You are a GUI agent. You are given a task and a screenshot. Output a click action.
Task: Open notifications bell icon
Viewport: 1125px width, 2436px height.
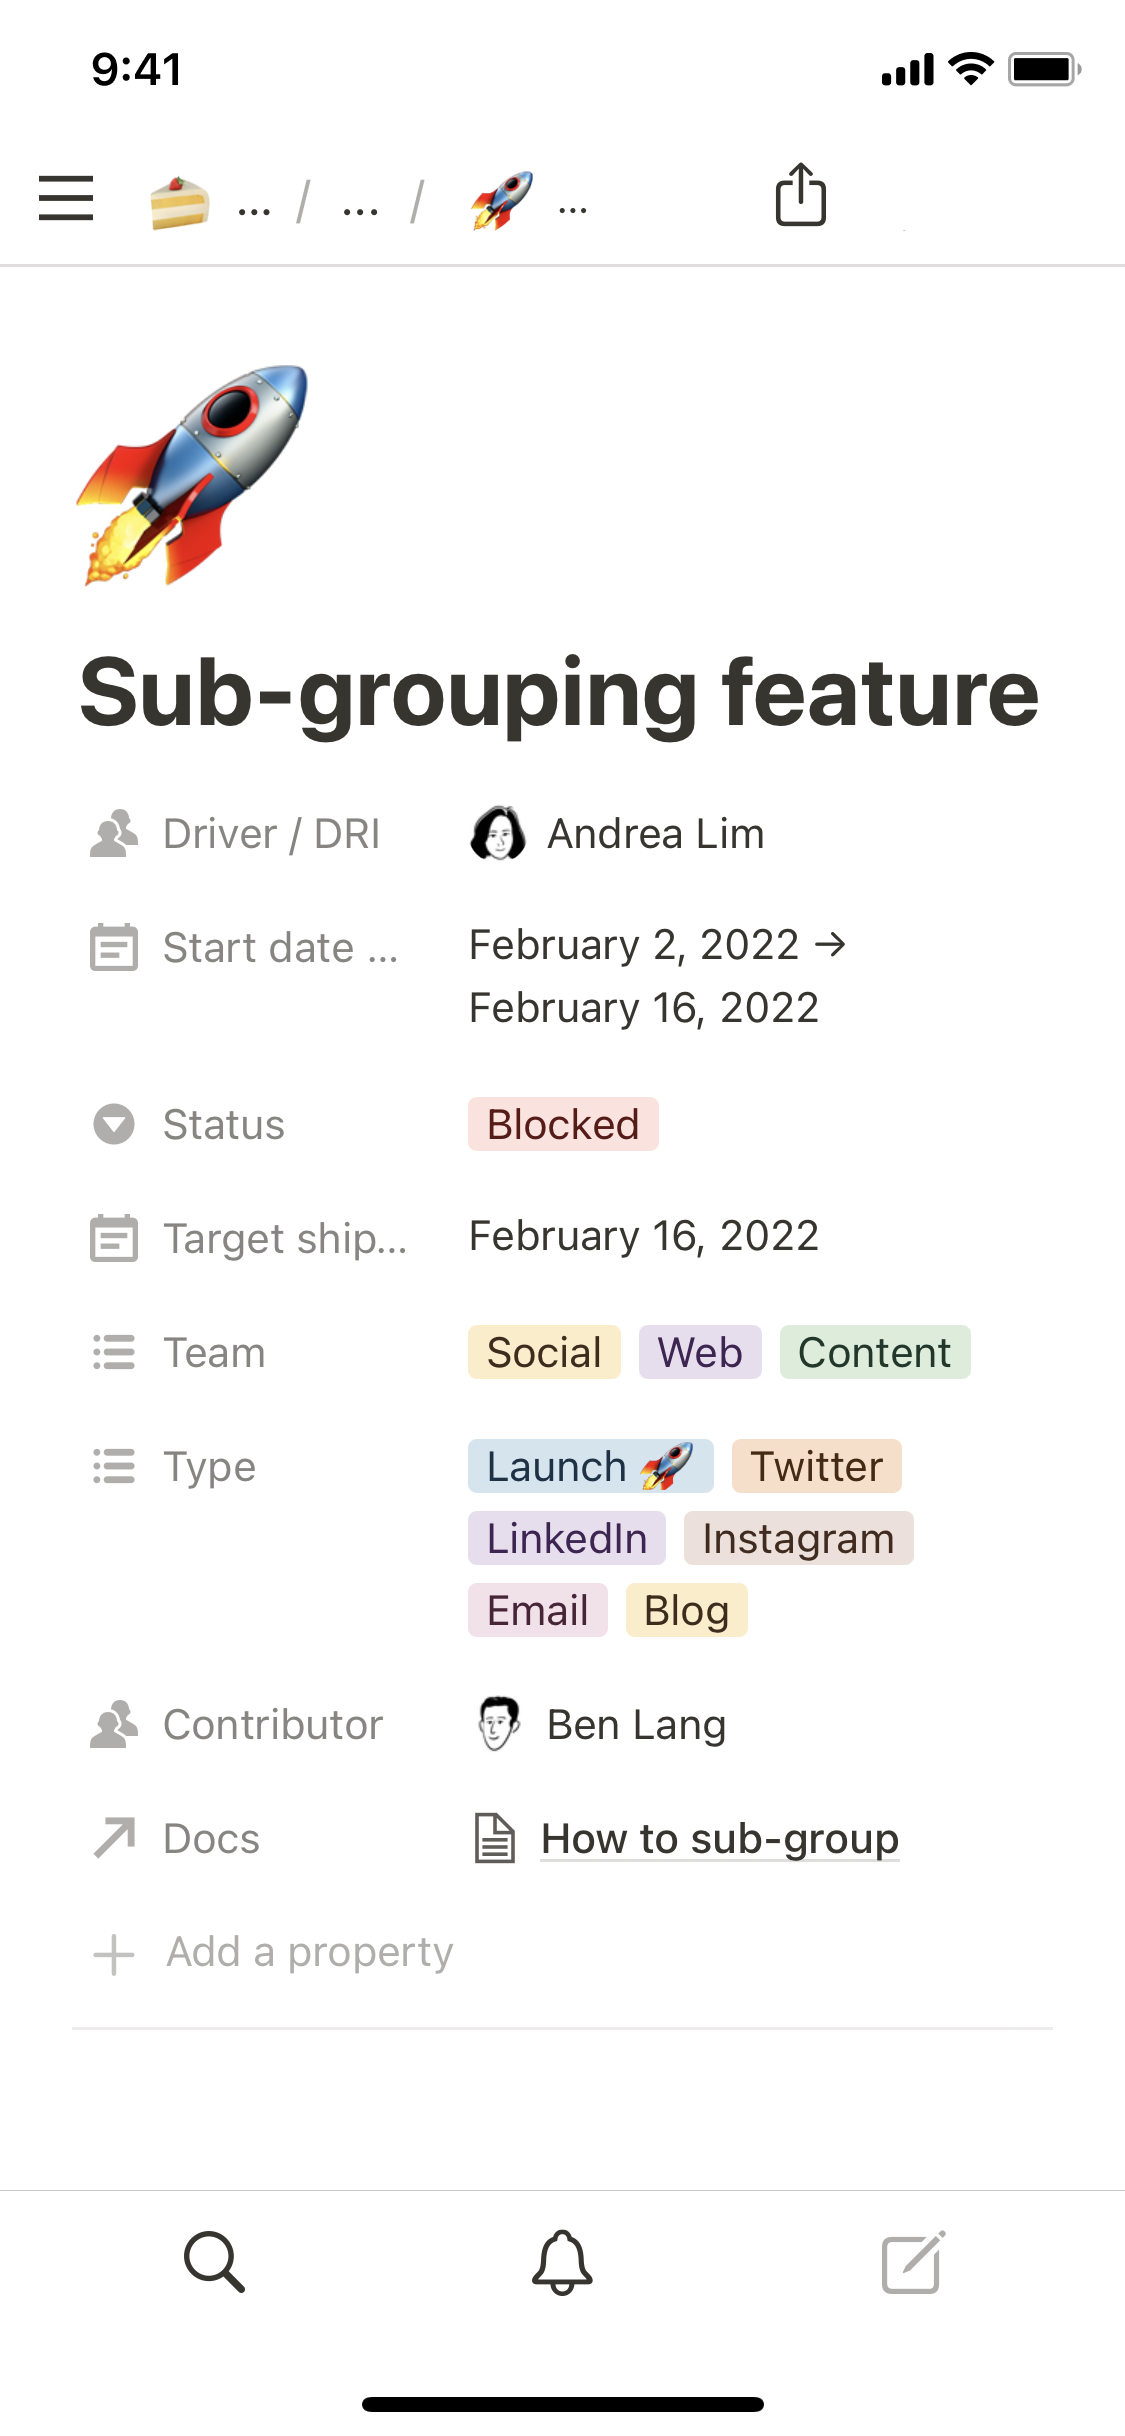[x=562, y=2261]
